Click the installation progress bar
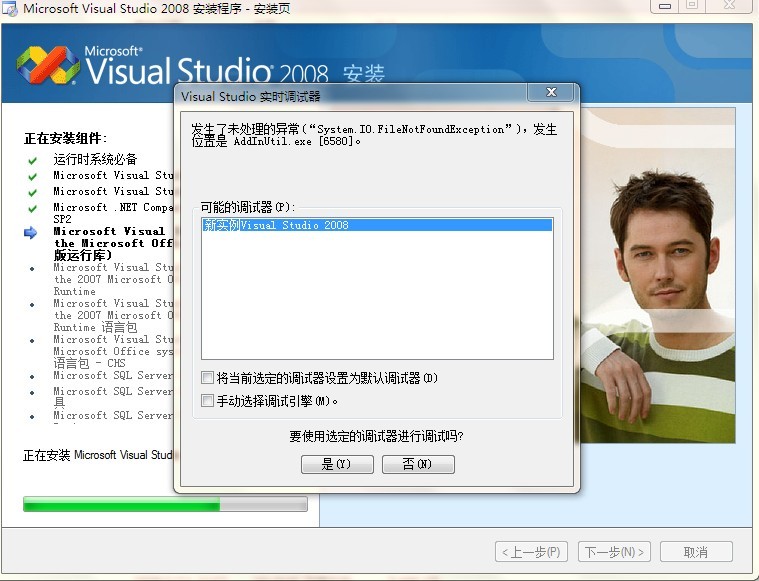Image resolution: width=759 pixels, height=581 pixels. [x=165, y=504]
